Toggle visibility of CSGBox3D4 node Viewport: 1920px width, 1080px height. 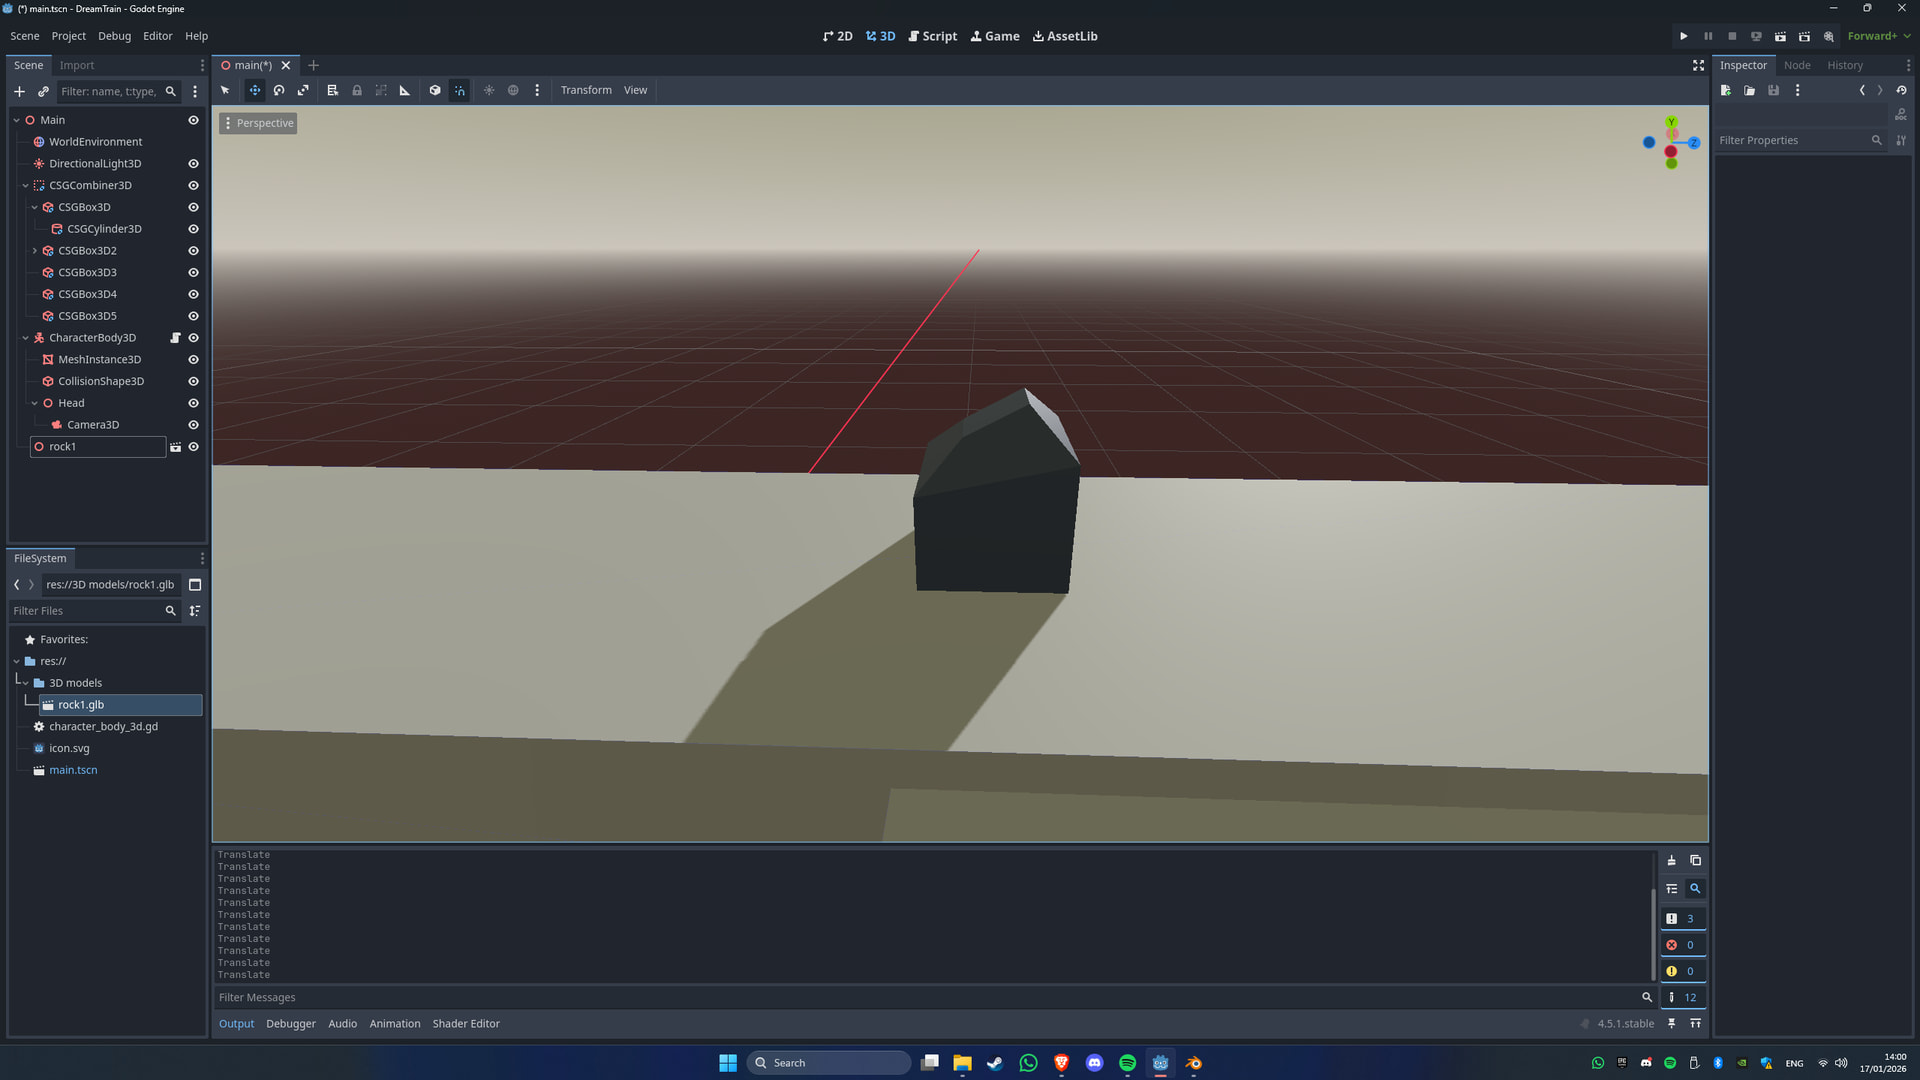coord(193,294)
